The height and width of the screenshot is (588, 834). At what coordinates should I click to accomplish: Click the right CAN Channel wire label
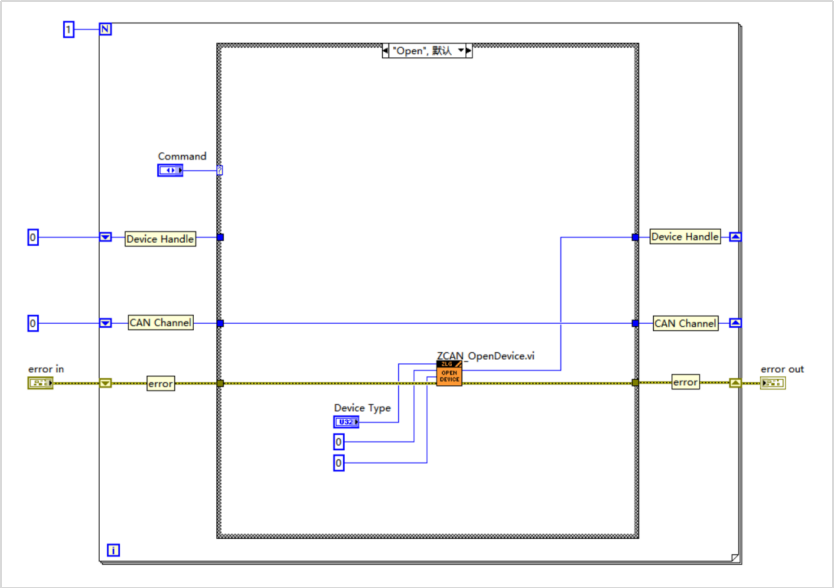point(686,324)
